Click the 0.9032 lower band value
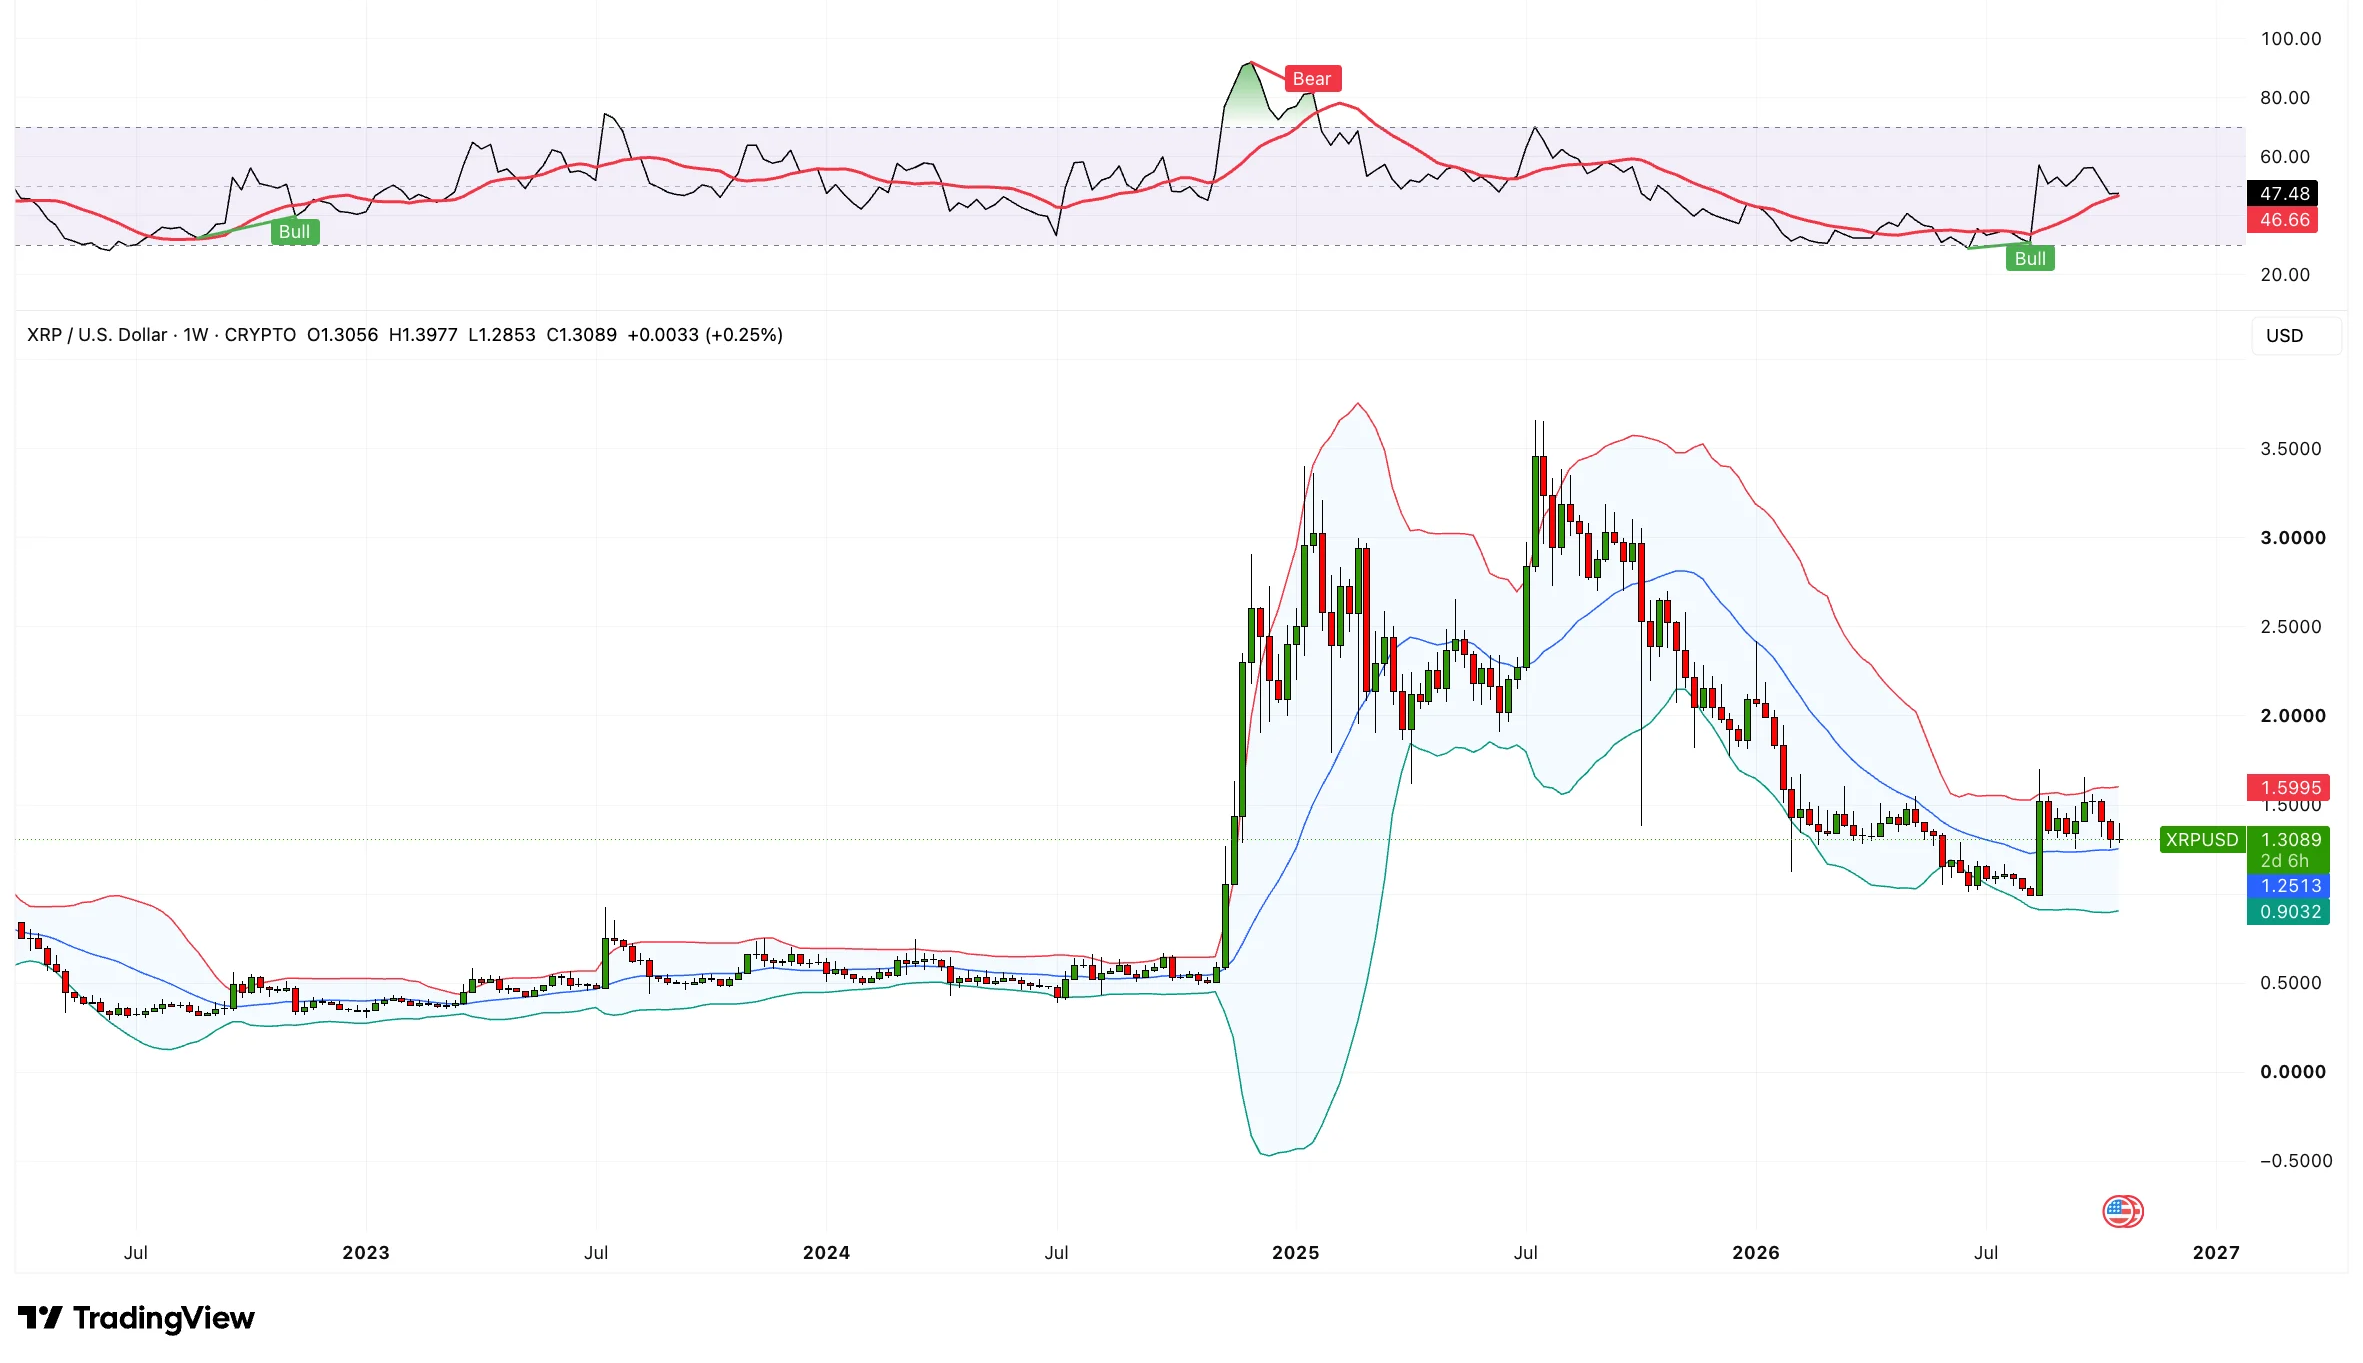The width and height of the screenshot is (2363, 1363). 2288,912
